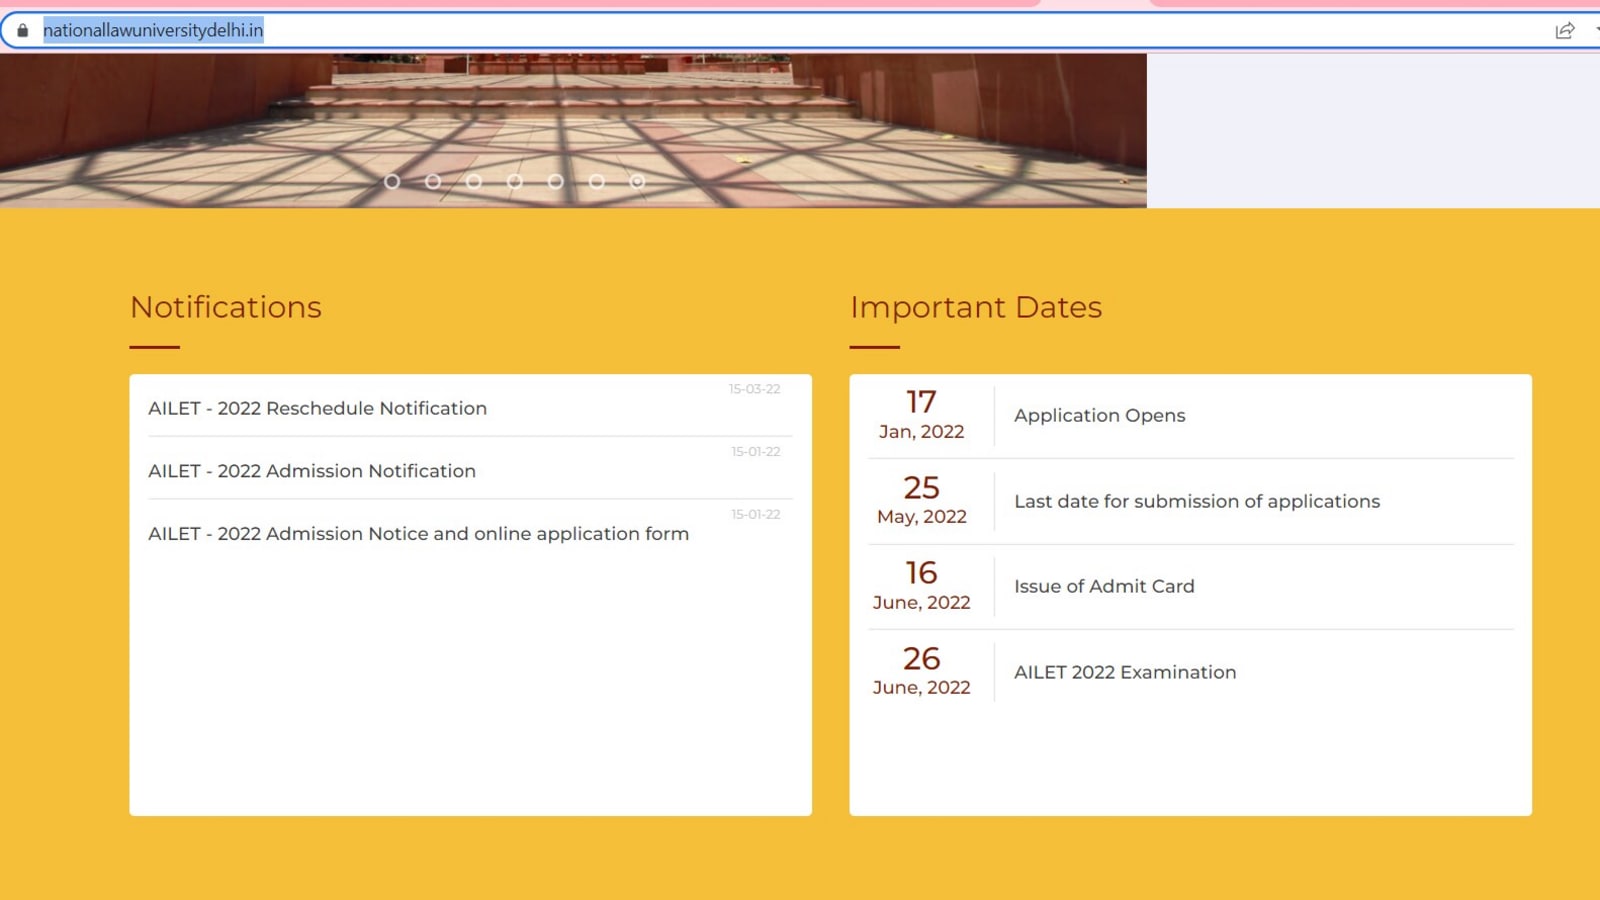1600x900 pixels.
Task: Click the Important Dates heading
Action: click(x=976, y=307)
